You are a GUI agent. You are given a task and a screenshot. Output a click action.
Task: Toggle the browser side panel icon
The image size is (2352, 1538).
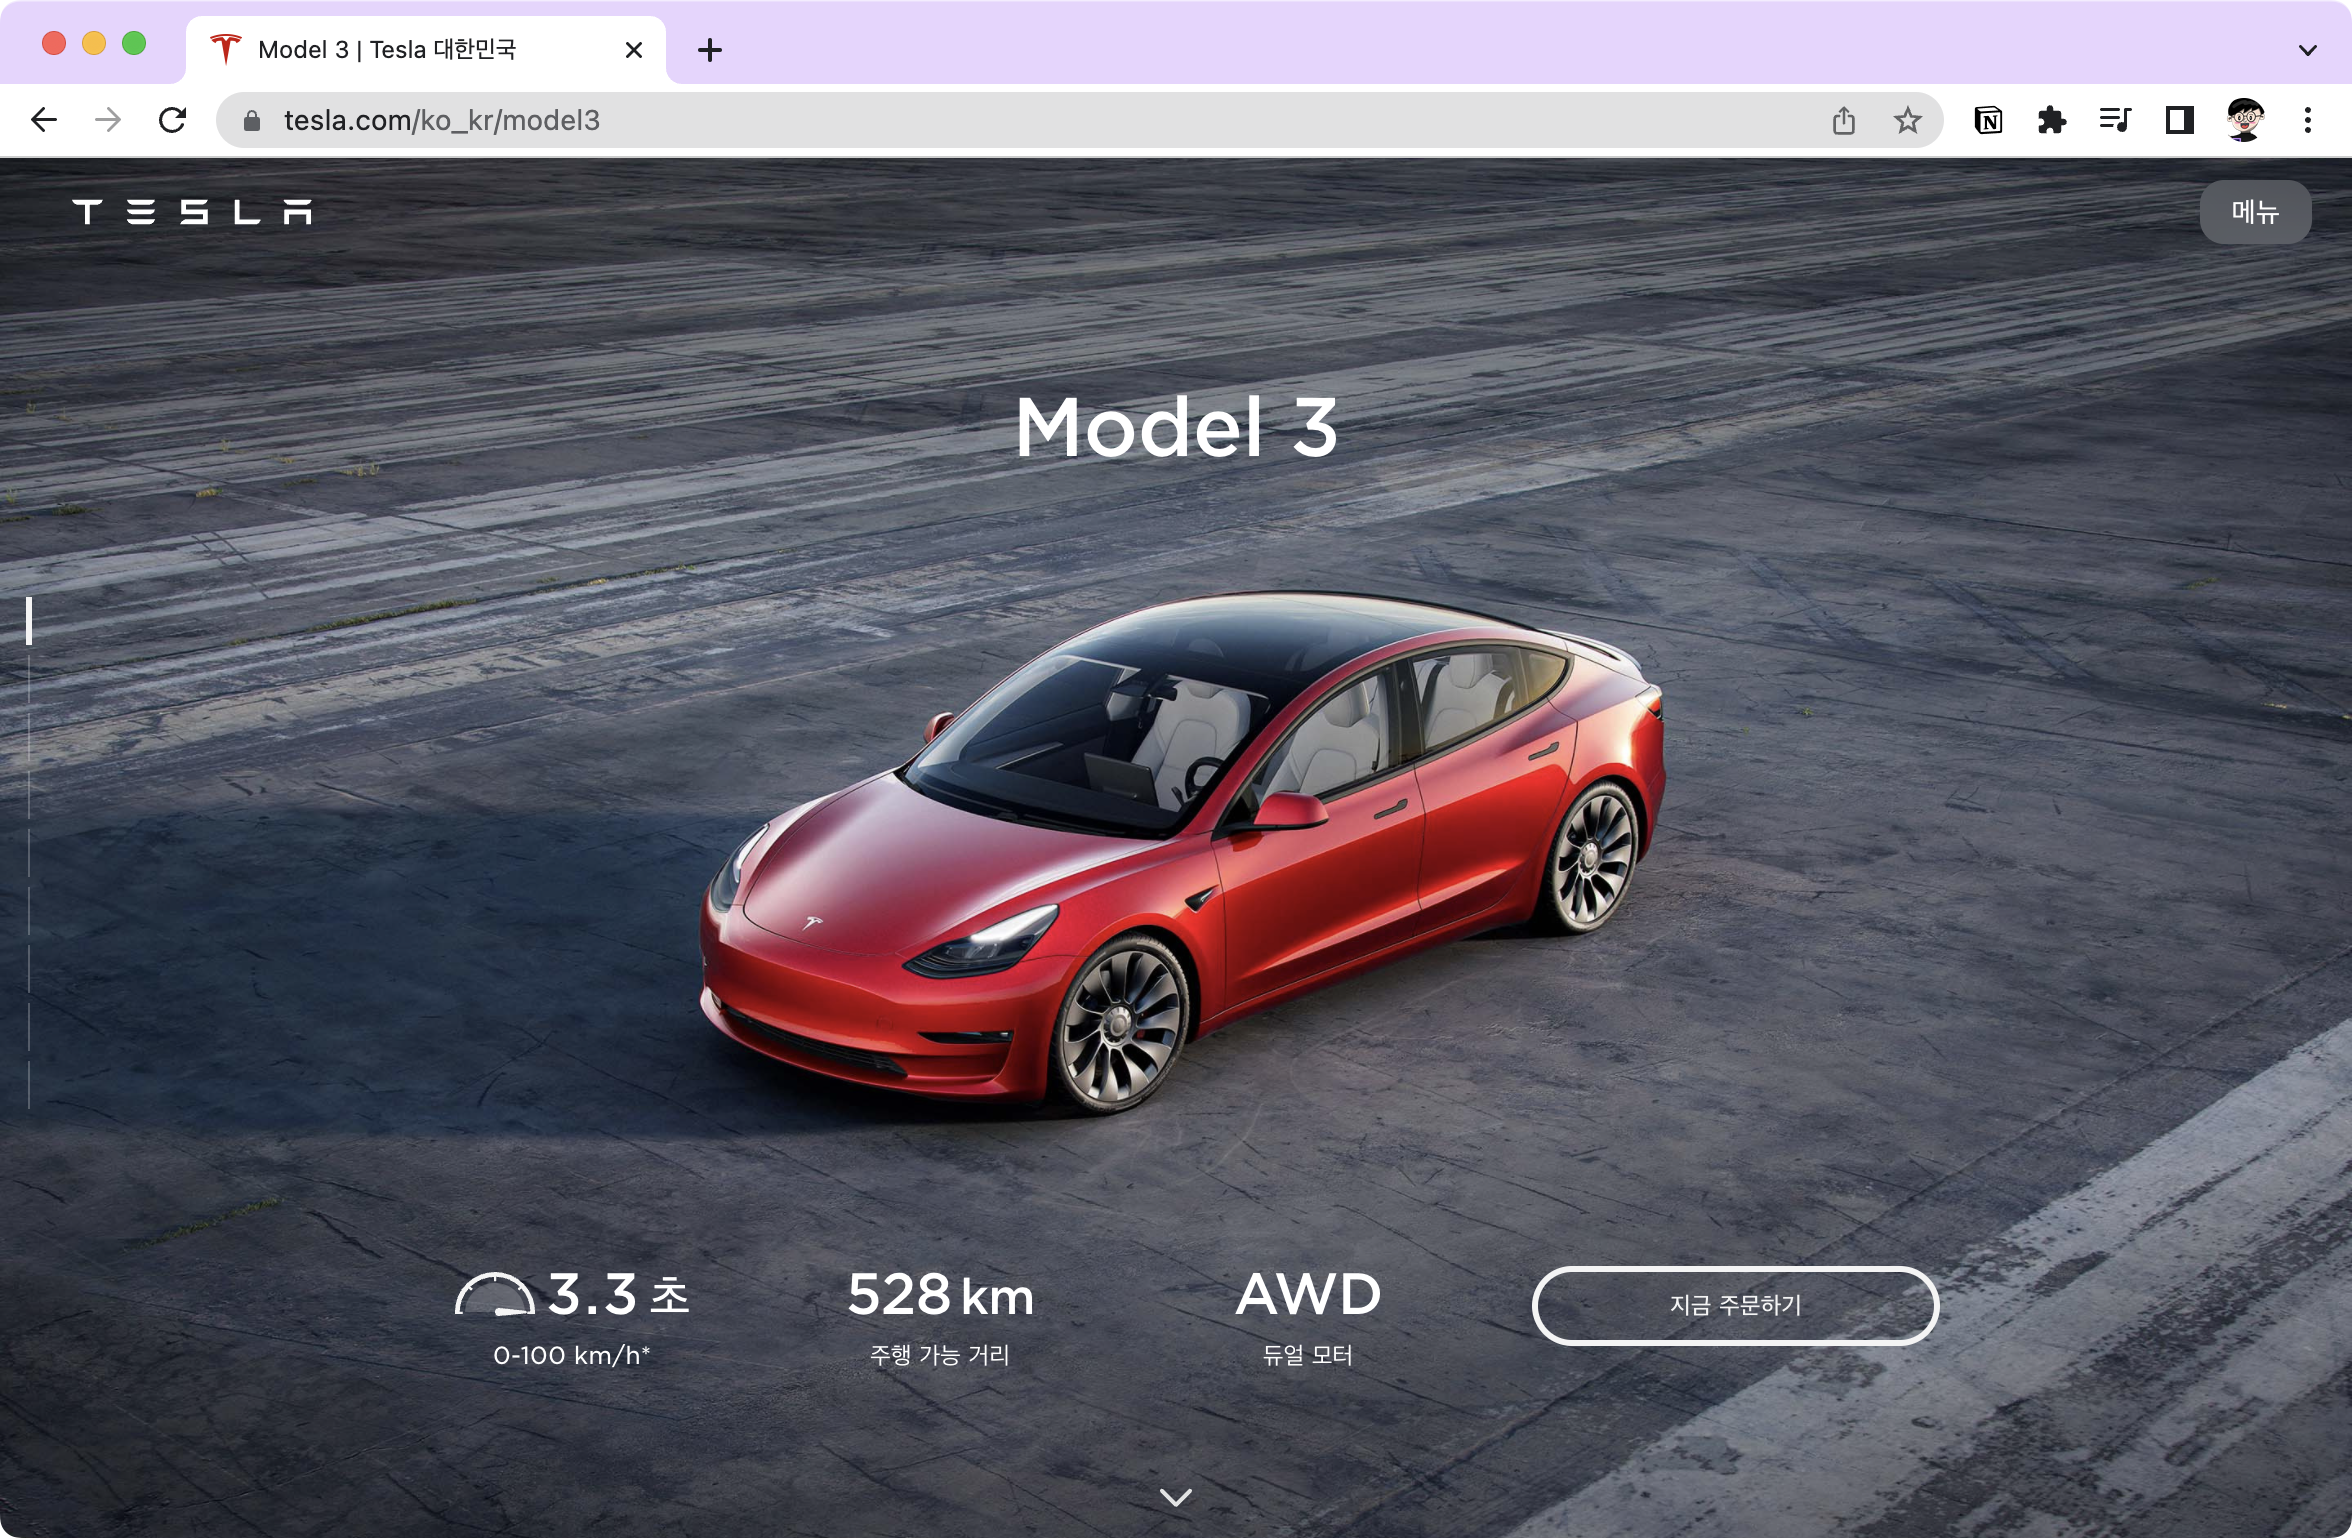pyautogui.click(x=2179, y=121)
